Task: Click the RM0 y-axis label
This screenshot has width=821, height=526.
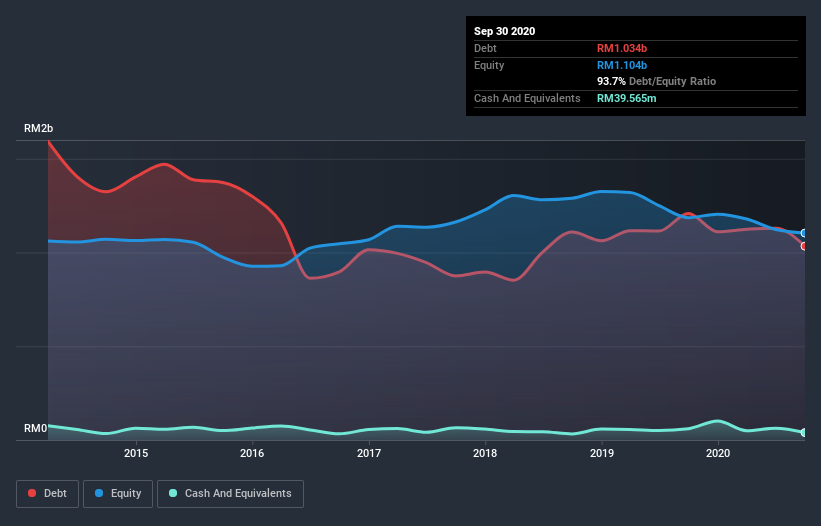Action: coord(35,428)
